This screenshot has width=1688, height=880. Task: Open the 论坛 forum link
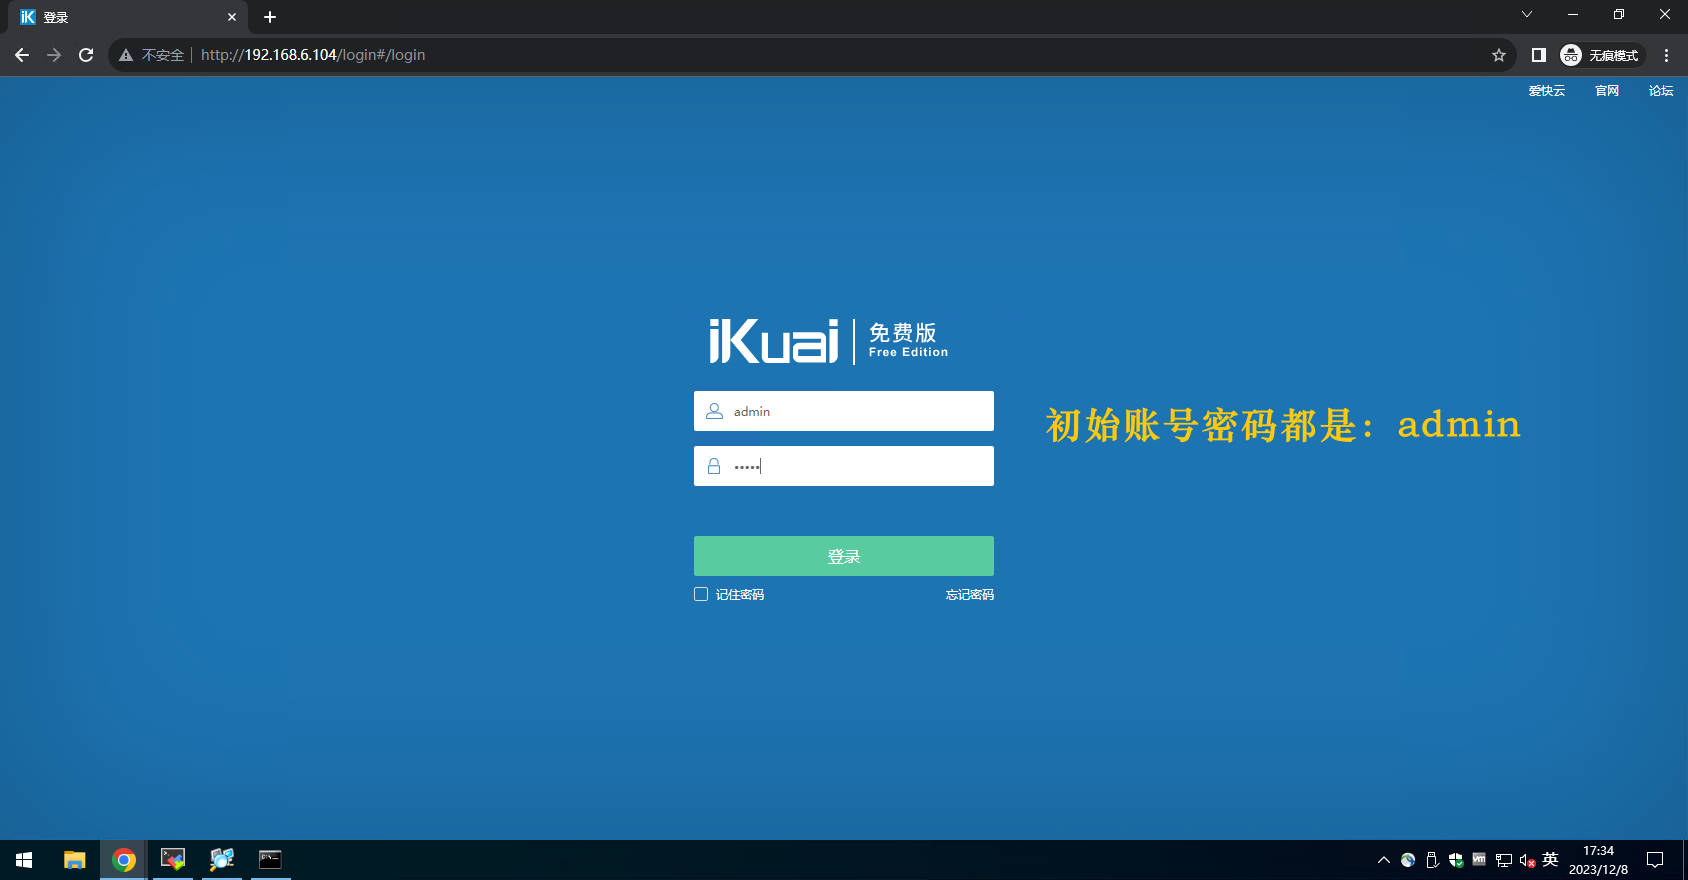pyautogui.click(x=1661, y=91)
